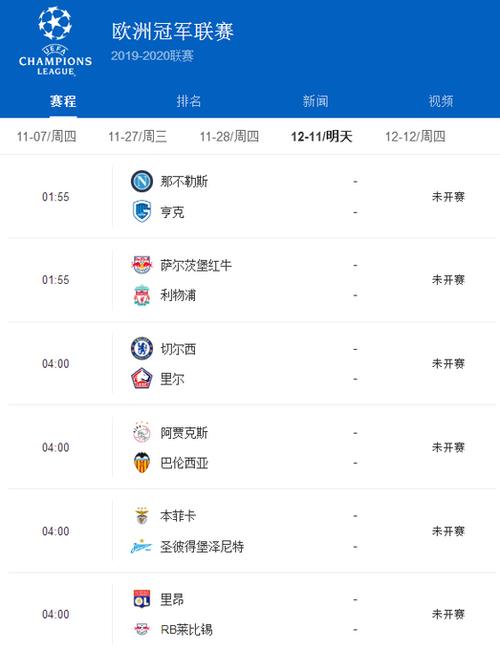Open the 视频 video tab

(x=441, y=101)
